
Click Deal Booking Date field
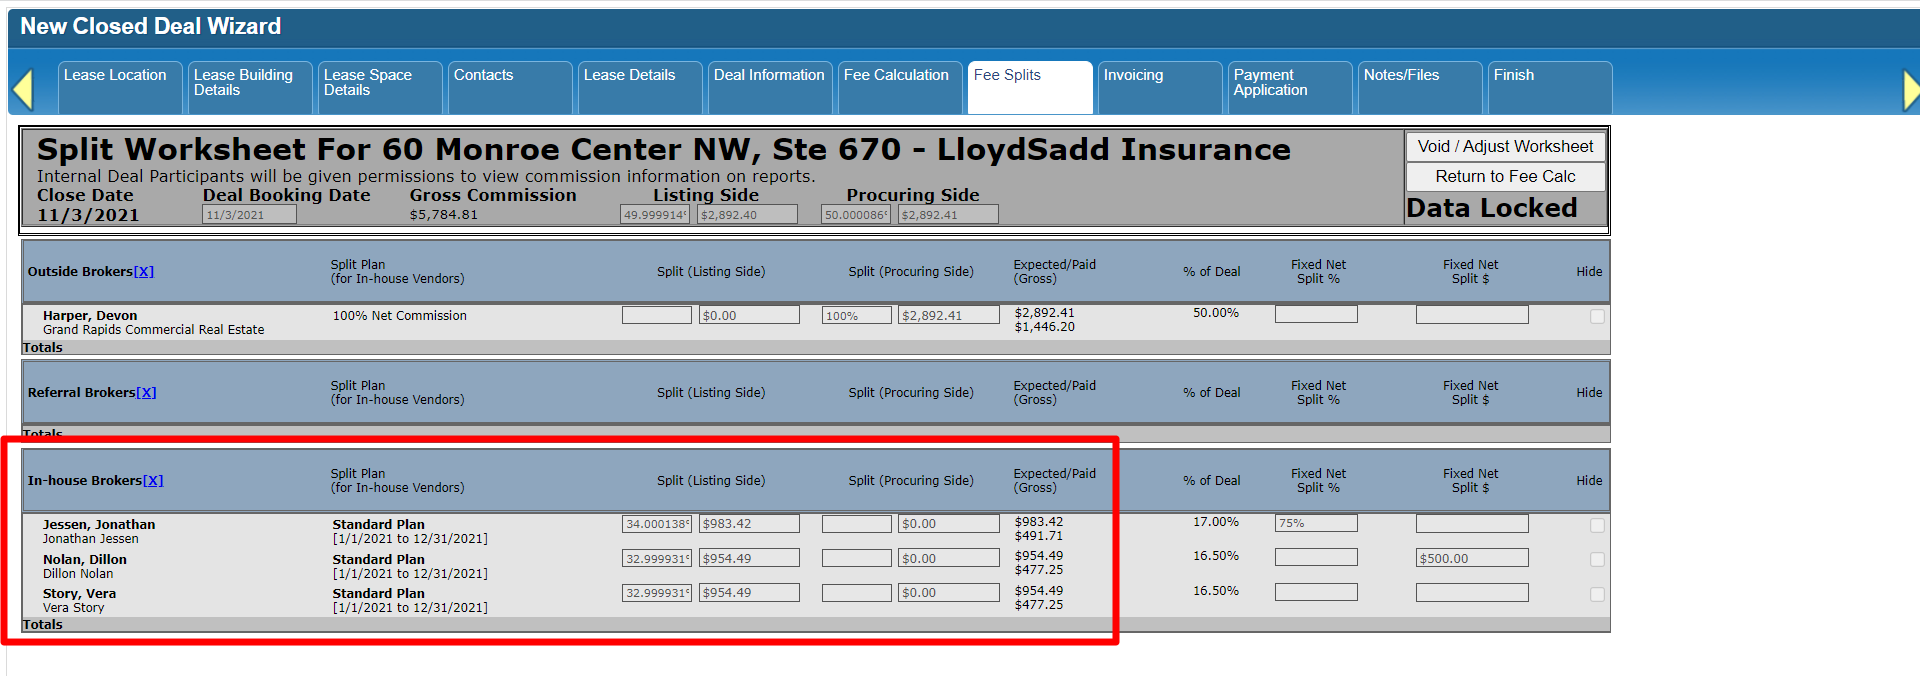(x=249, y=215)
